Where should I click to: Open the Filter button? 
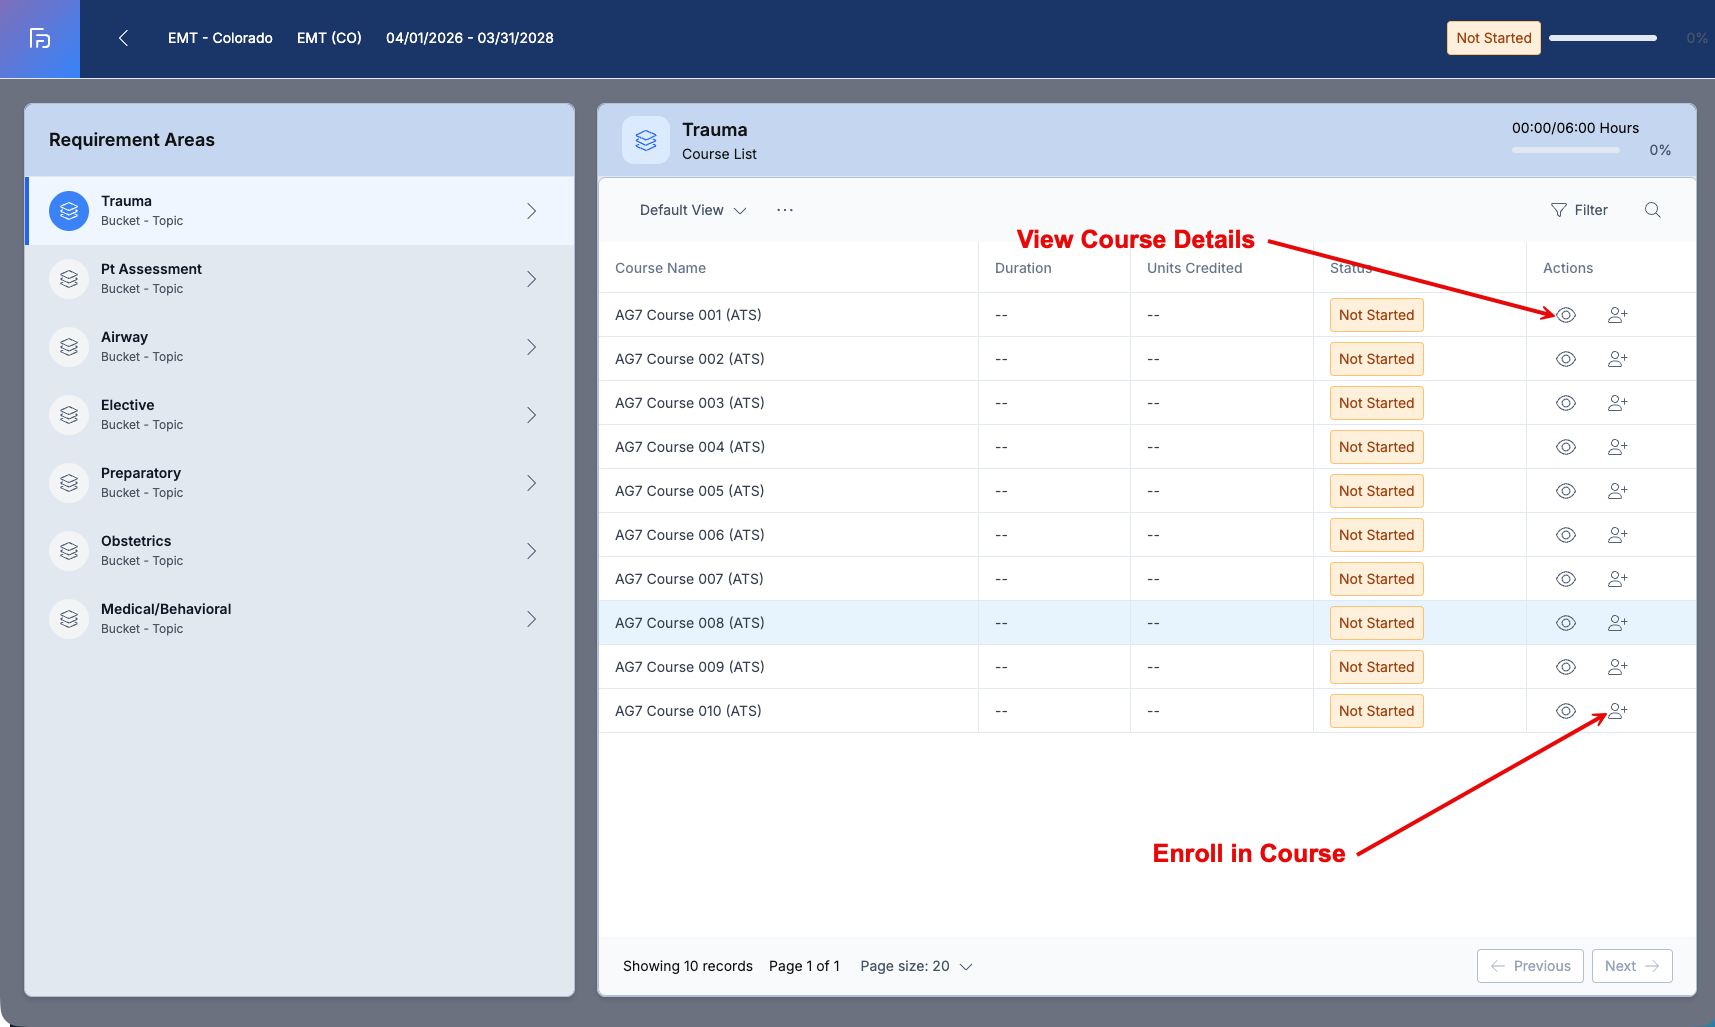tap(1579, 210)
